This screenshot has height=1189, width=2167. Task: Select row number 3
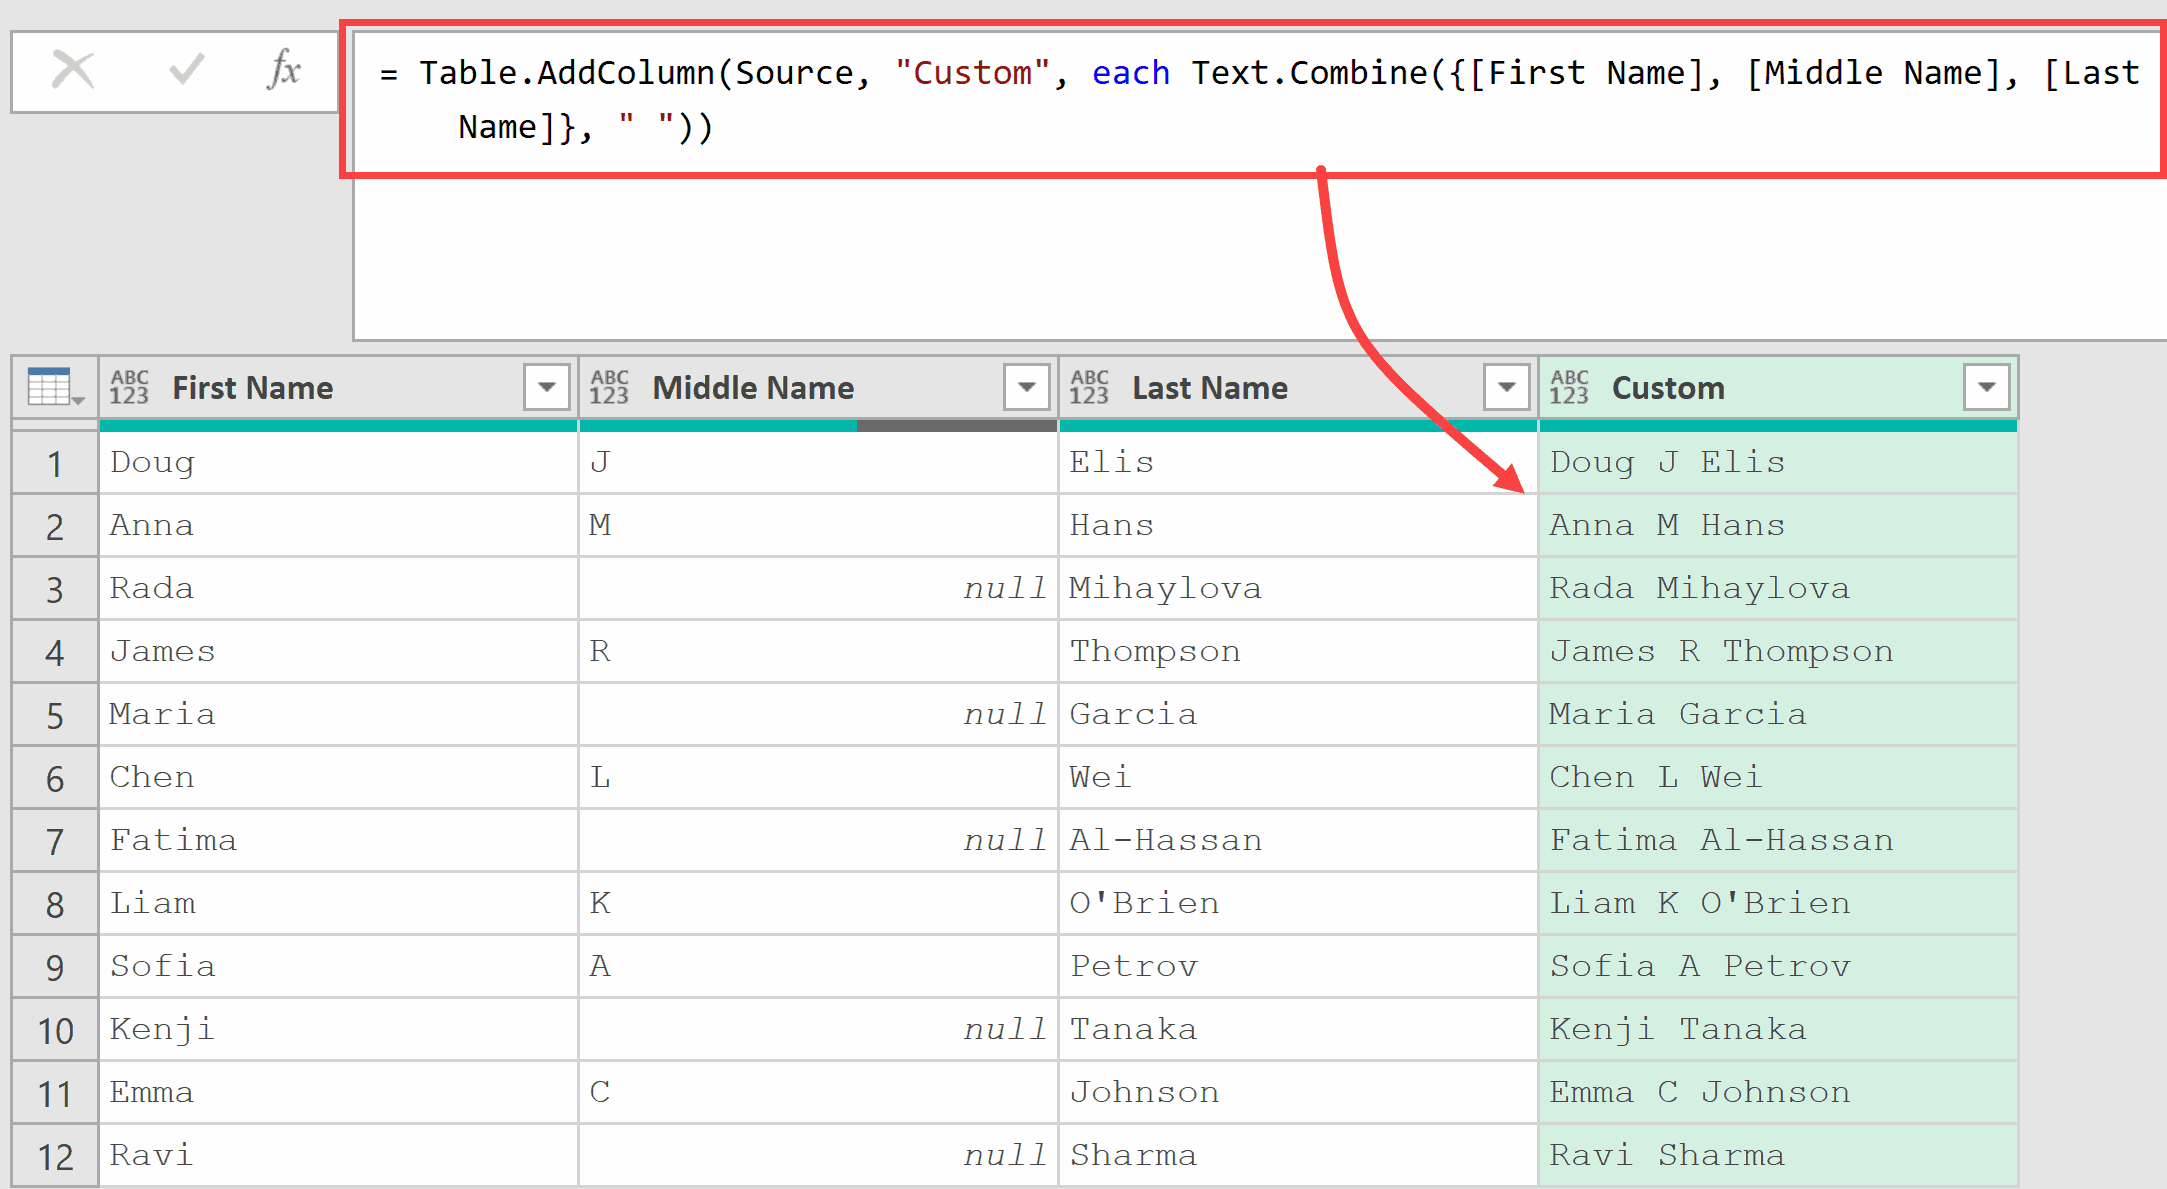(55, 589)
